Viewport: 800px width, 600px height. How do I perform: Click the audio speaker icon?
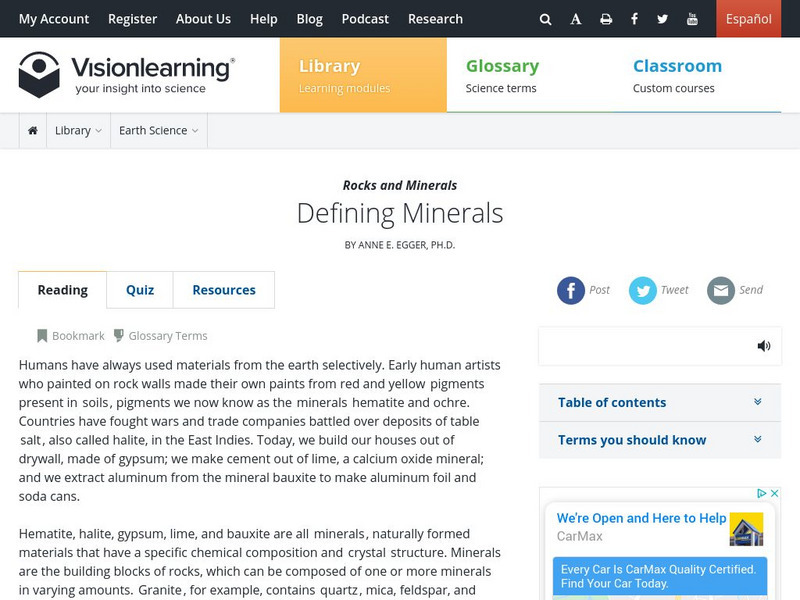[764, 346]
